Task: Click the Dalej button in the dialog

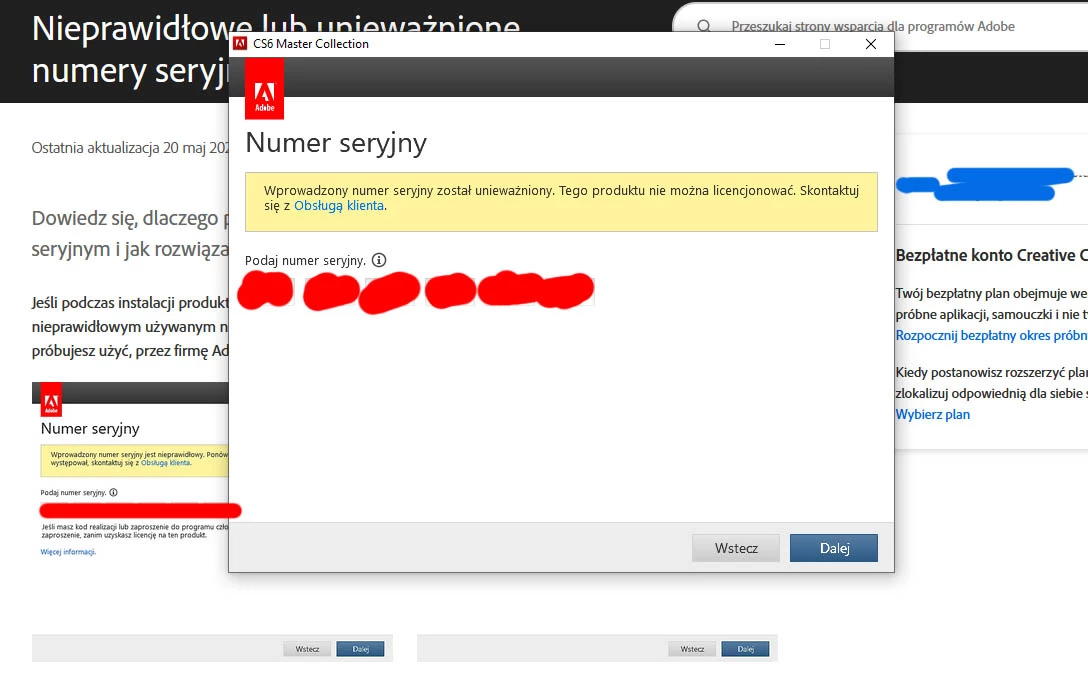Action: click(x=833, y=548)
